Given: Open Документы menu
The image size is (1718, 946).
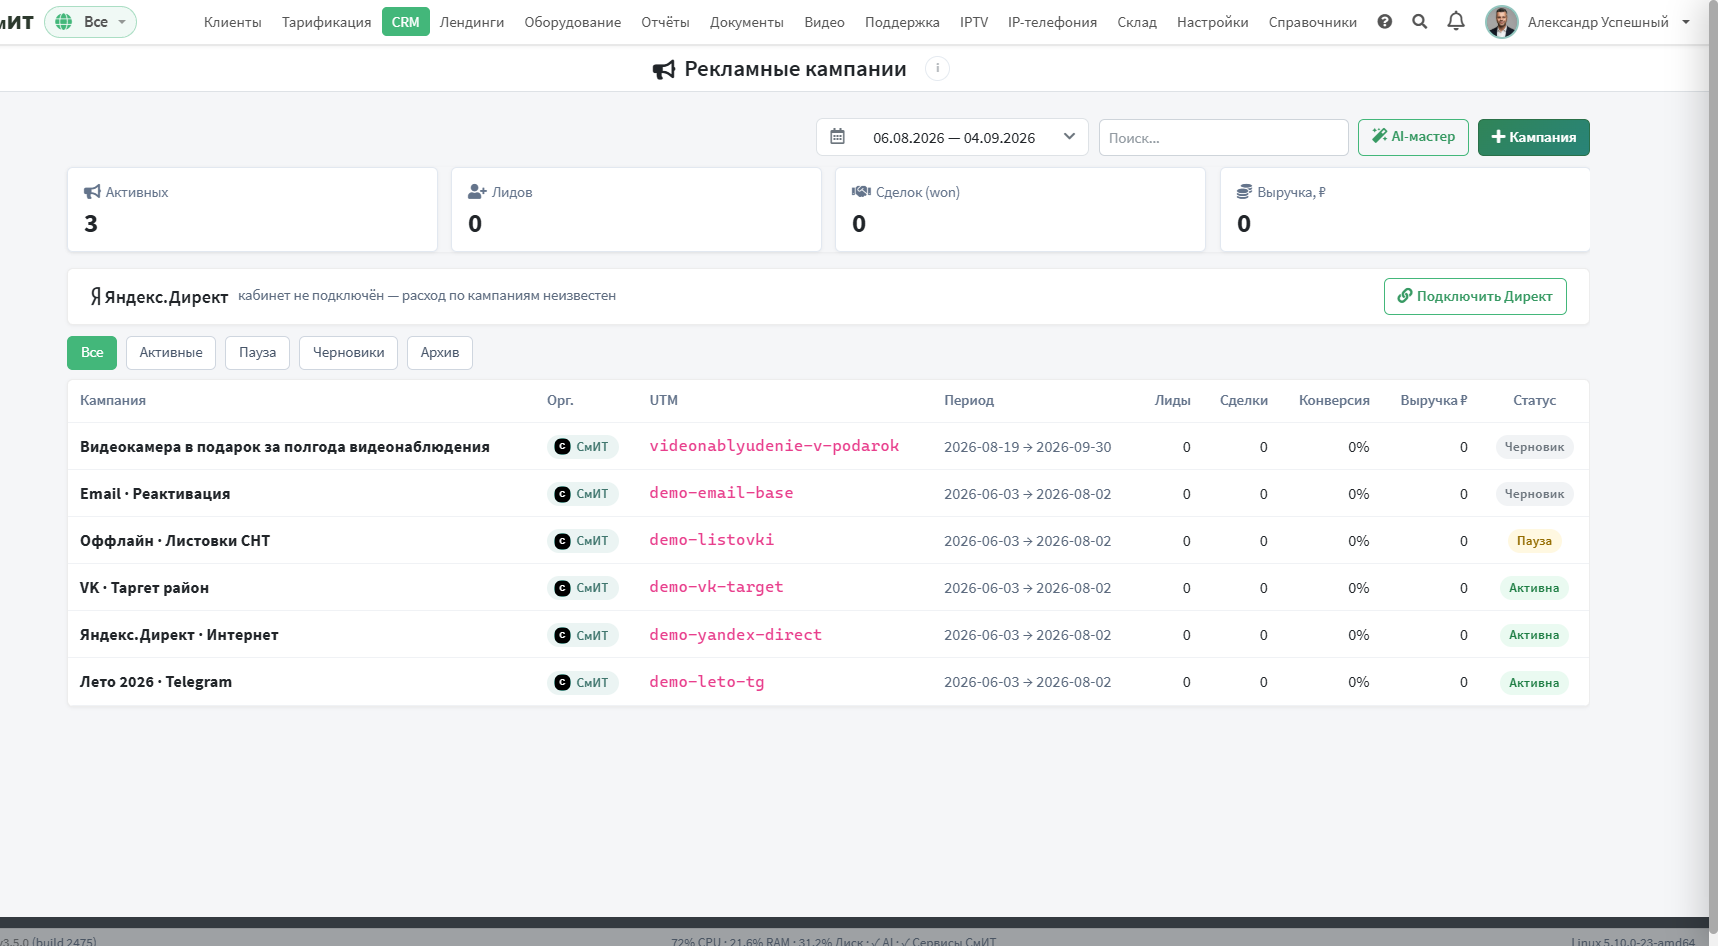Looking at the screenshot, I should 746,22.
